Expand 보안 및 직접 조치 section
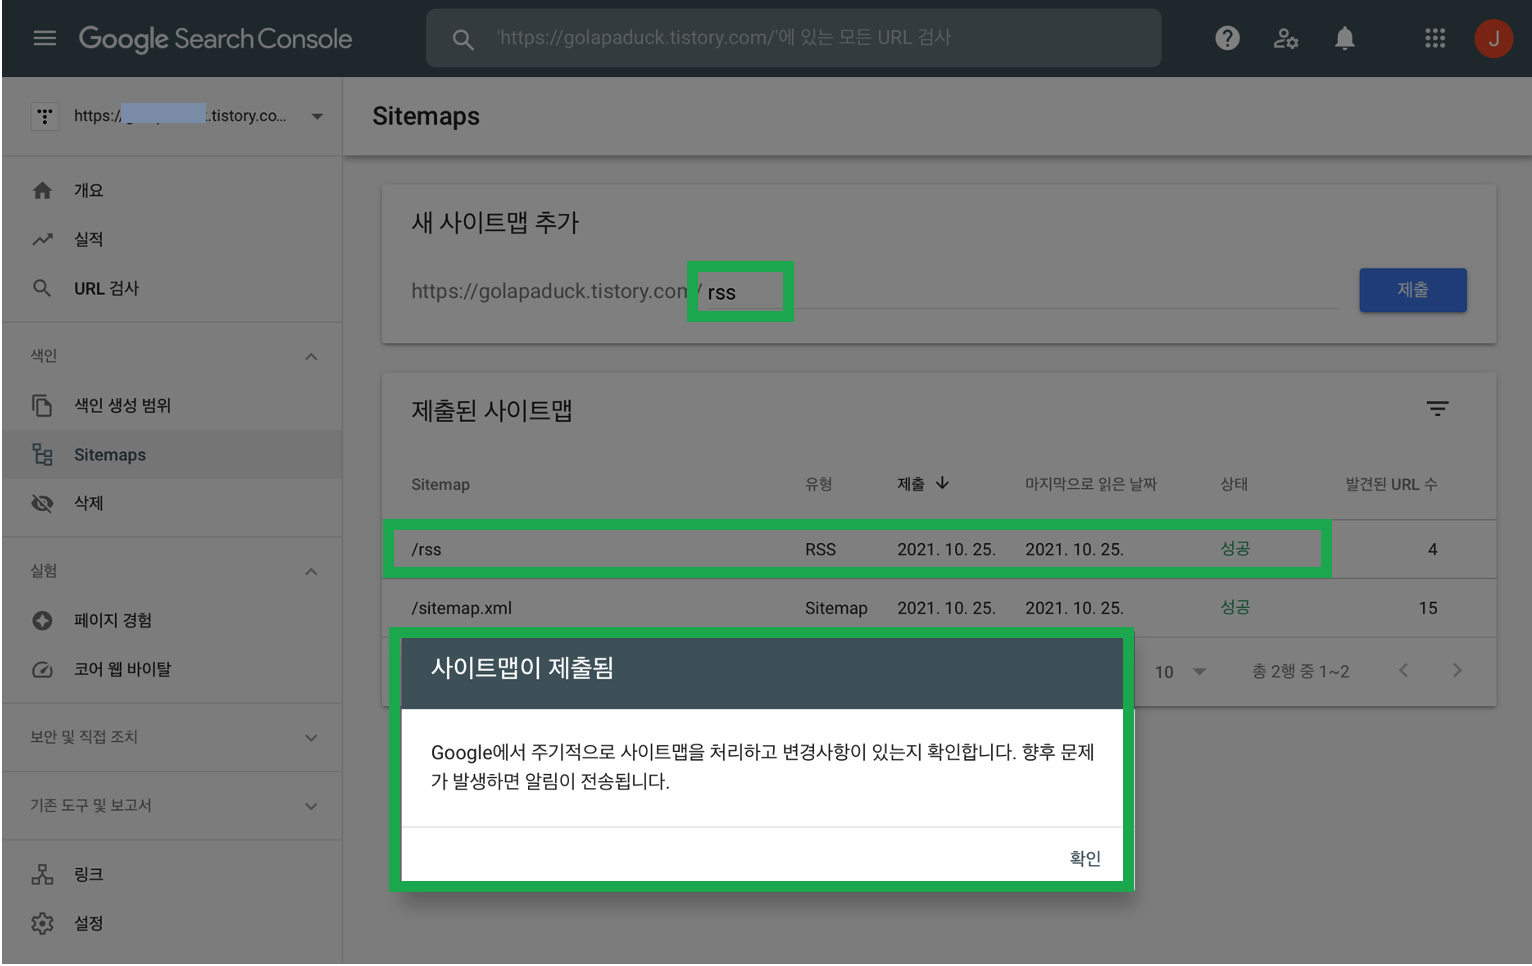The image size is (1532, 966). (311, 738)
